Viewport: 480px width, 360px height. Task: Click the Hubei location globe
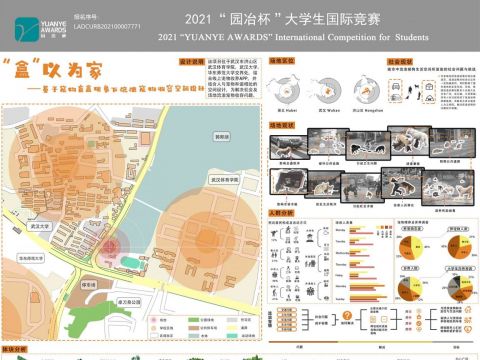286,91
